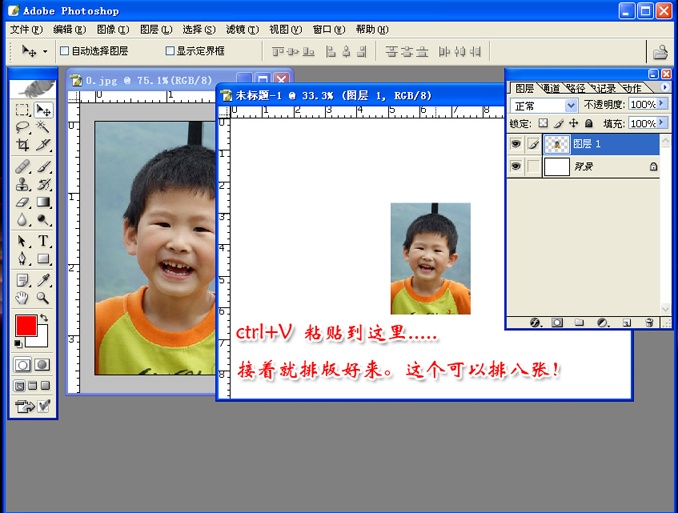Screen dimensions: 678x513
Task: Select the Rectangle shape tool
Action: [43, 259]
